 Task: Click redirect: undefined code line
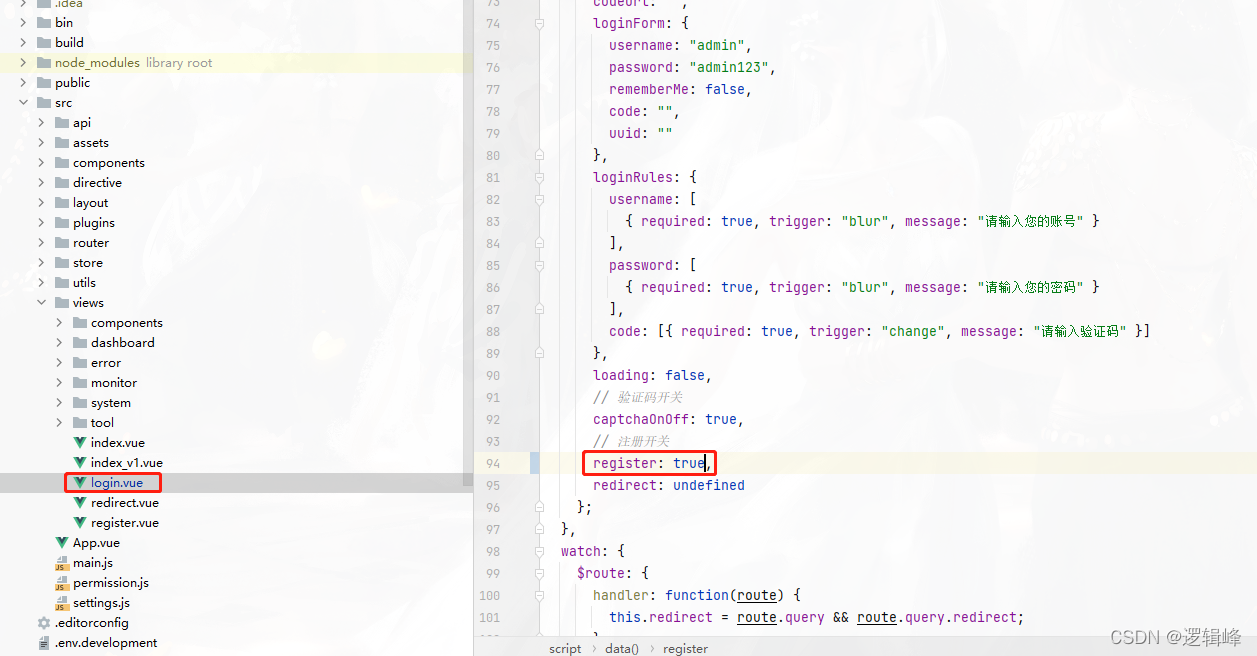(x=669, y=485)
